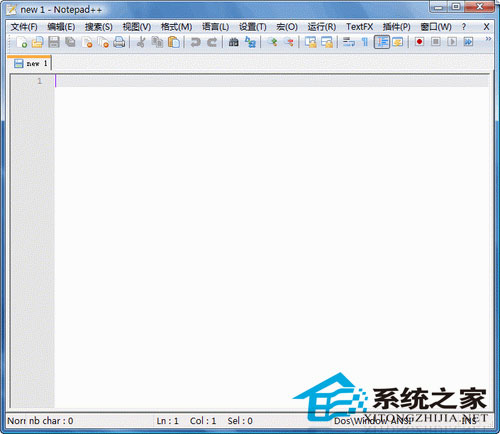Screen dimensions: 500x434
Task: Open the 设置(T) menu
Action: [253, 27]
